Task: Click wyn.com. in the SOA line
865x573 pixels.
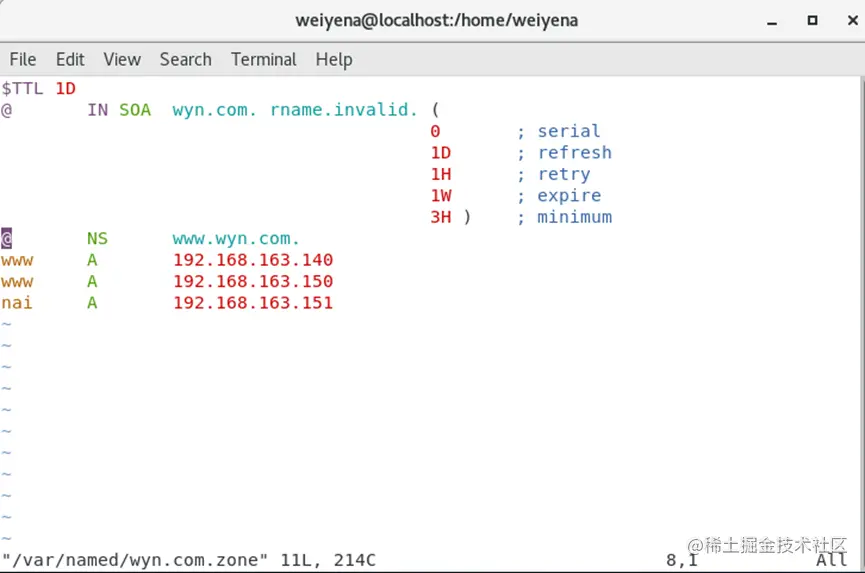Action: (215, 110)
